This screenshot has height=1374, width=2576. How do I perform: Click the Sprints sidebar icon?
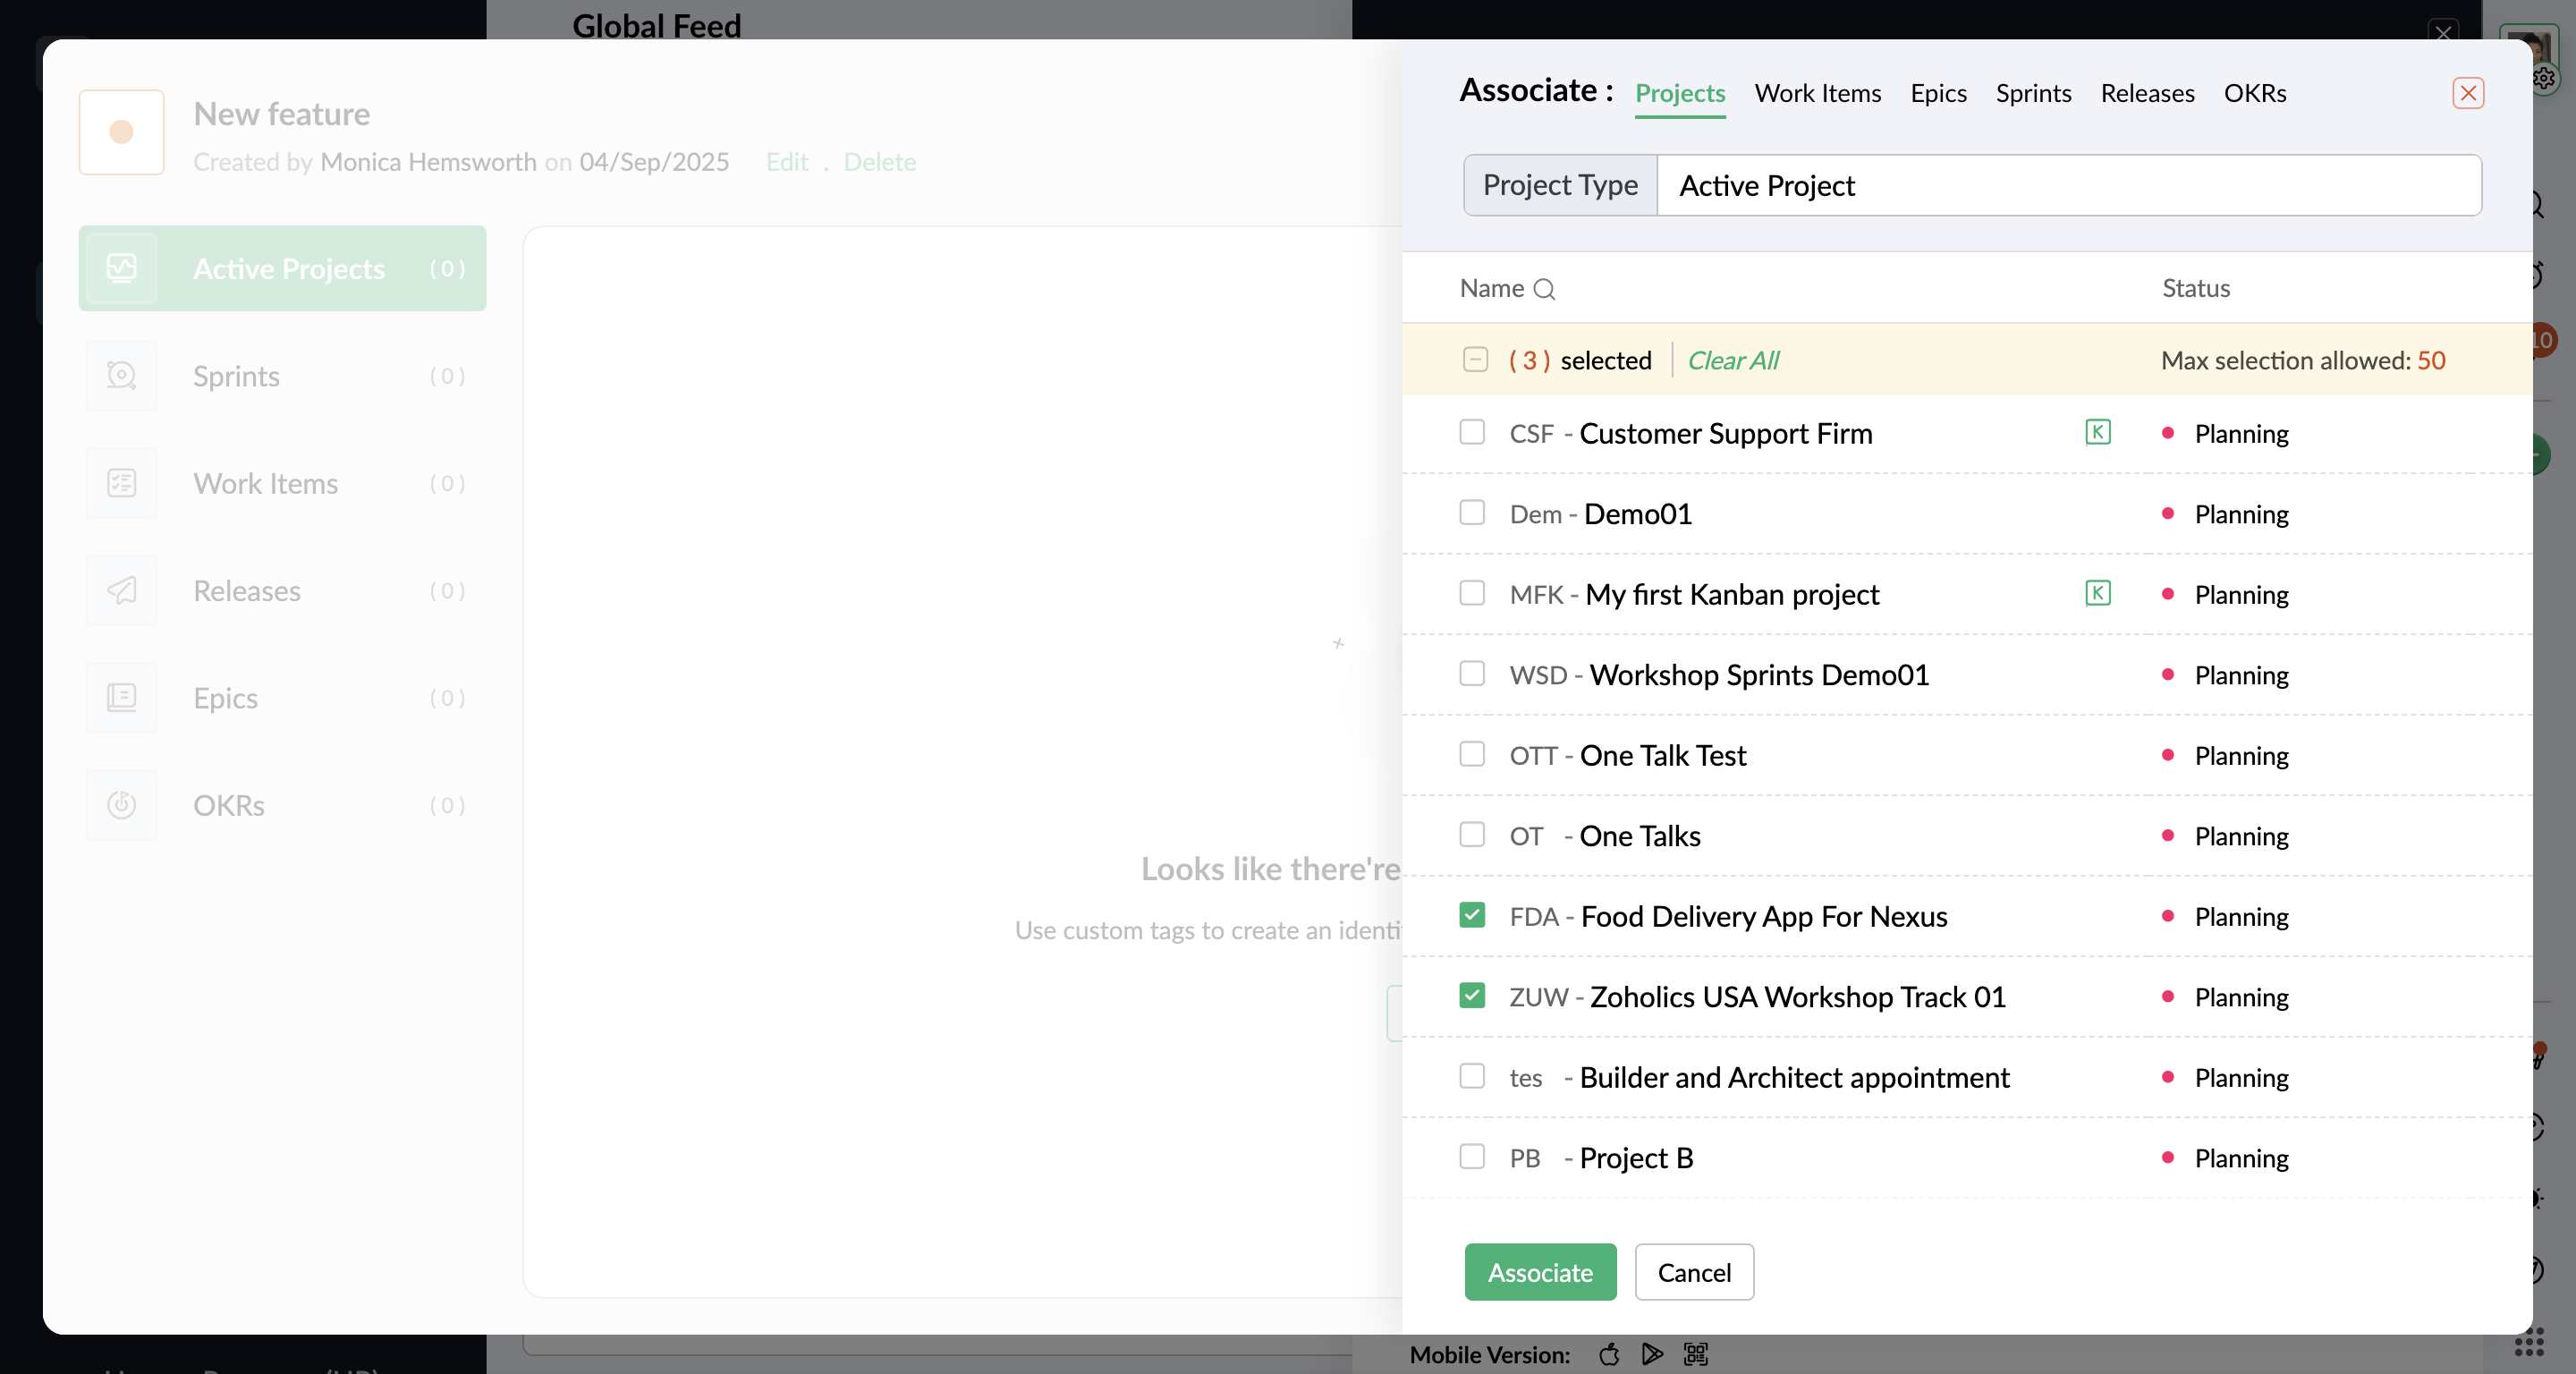point(122,376)
